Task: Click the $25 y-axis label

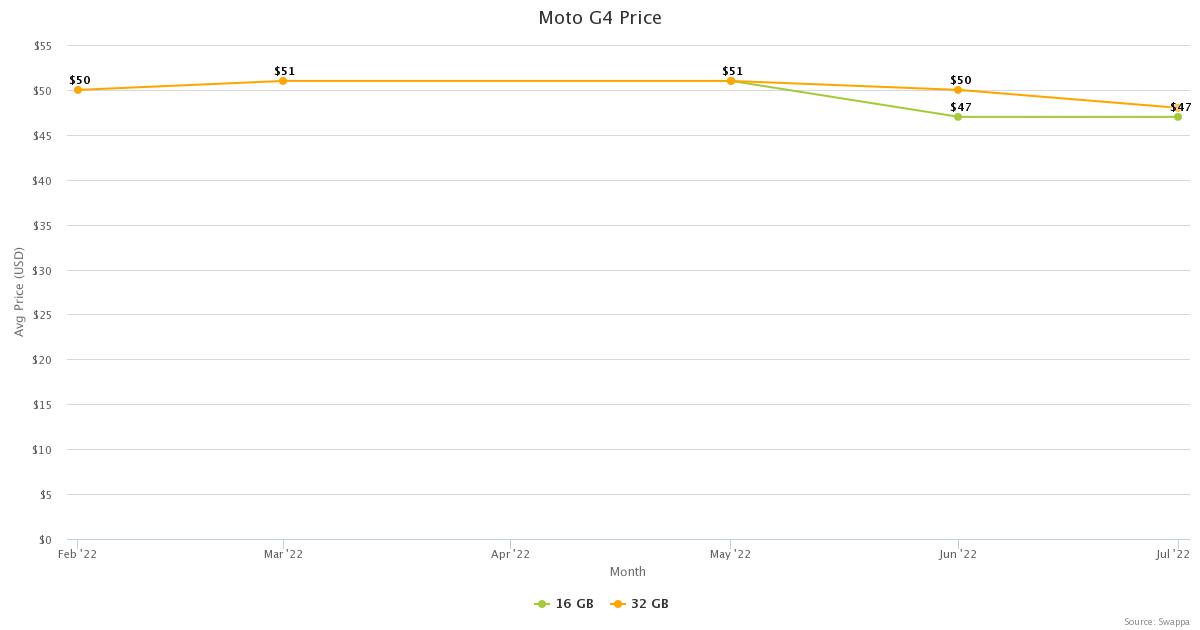Action: 43,315
